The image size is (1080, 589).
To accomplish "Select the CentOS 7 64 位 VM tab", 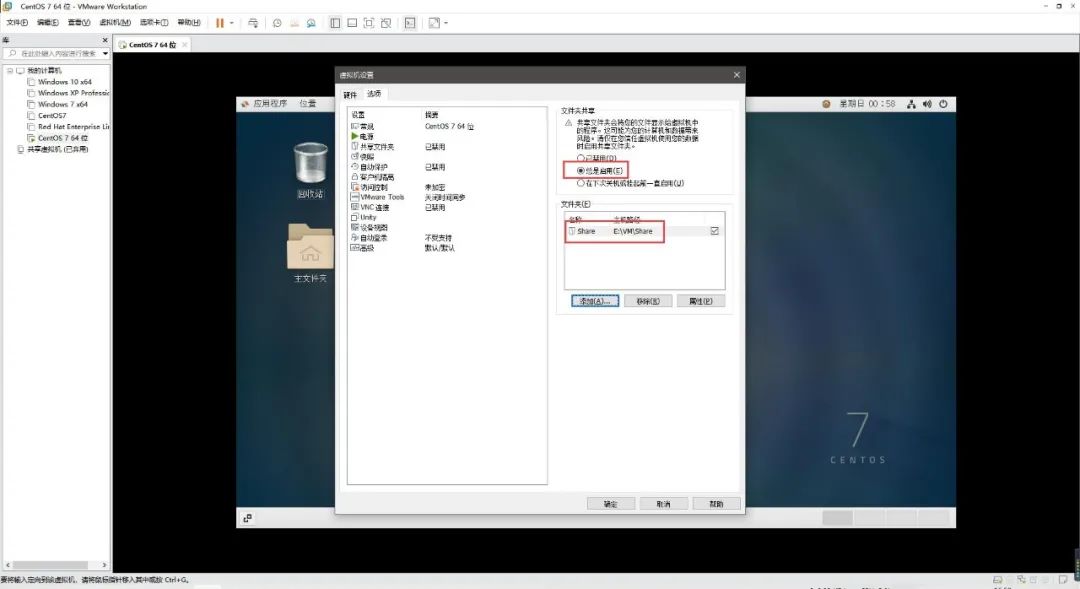I will tap(152, 45).
